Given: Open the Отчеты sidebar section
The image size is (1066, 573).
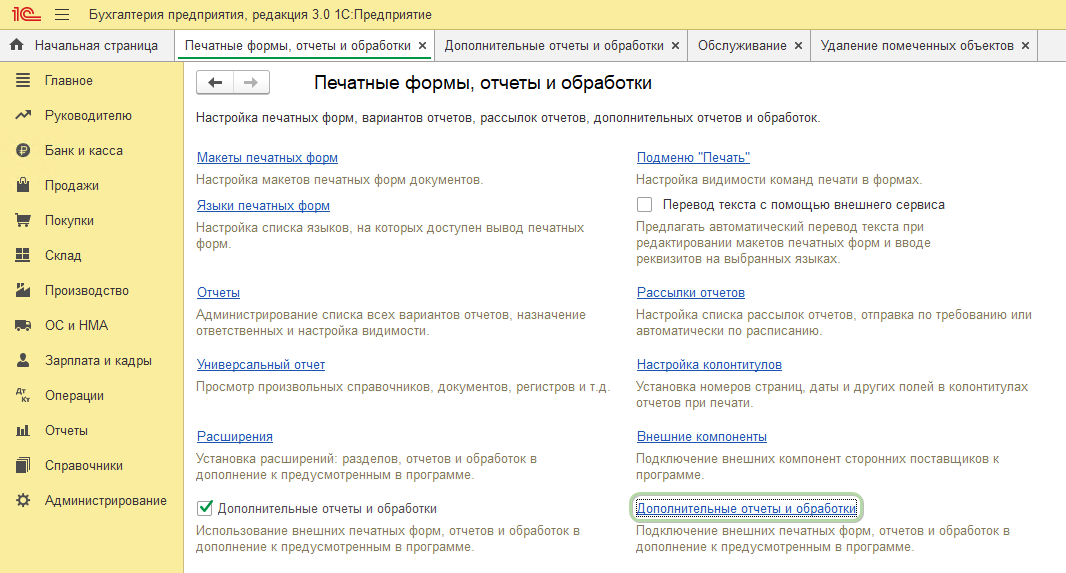Looking at the screenshot, I should [67, 430].
